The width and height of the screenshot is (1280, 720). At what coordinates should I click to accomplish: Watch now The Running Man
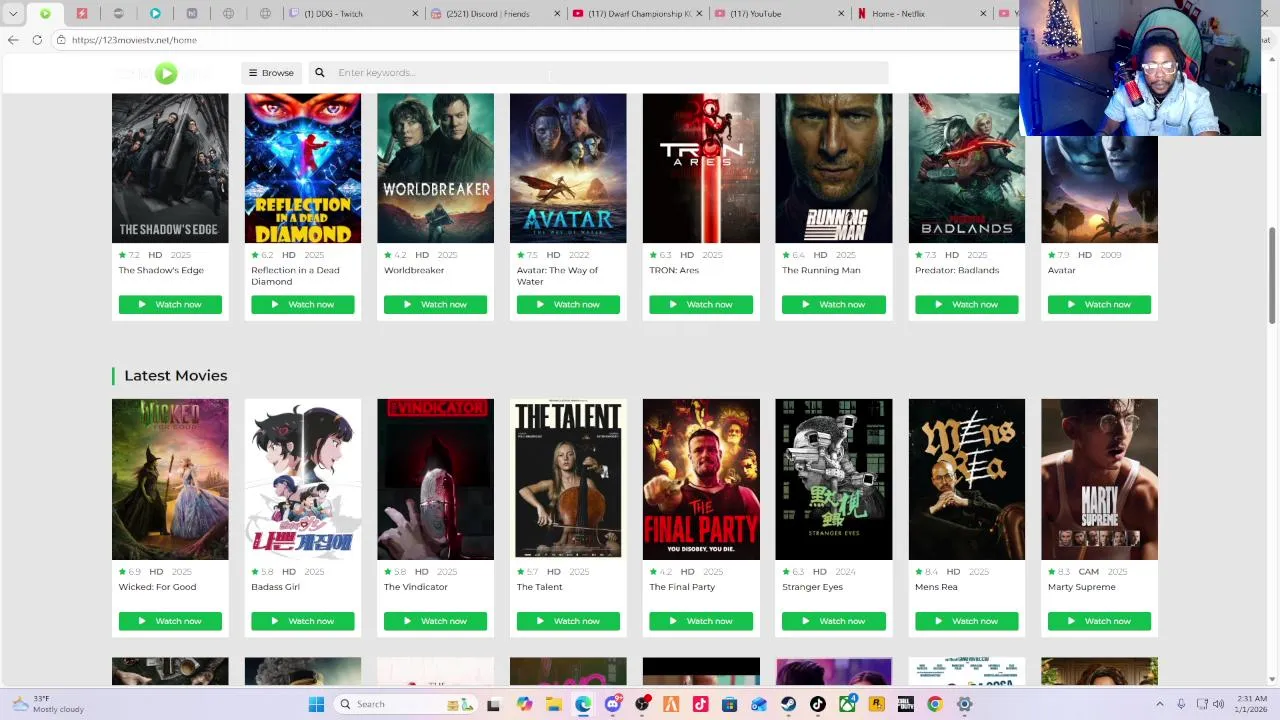(x=834, y=304)
